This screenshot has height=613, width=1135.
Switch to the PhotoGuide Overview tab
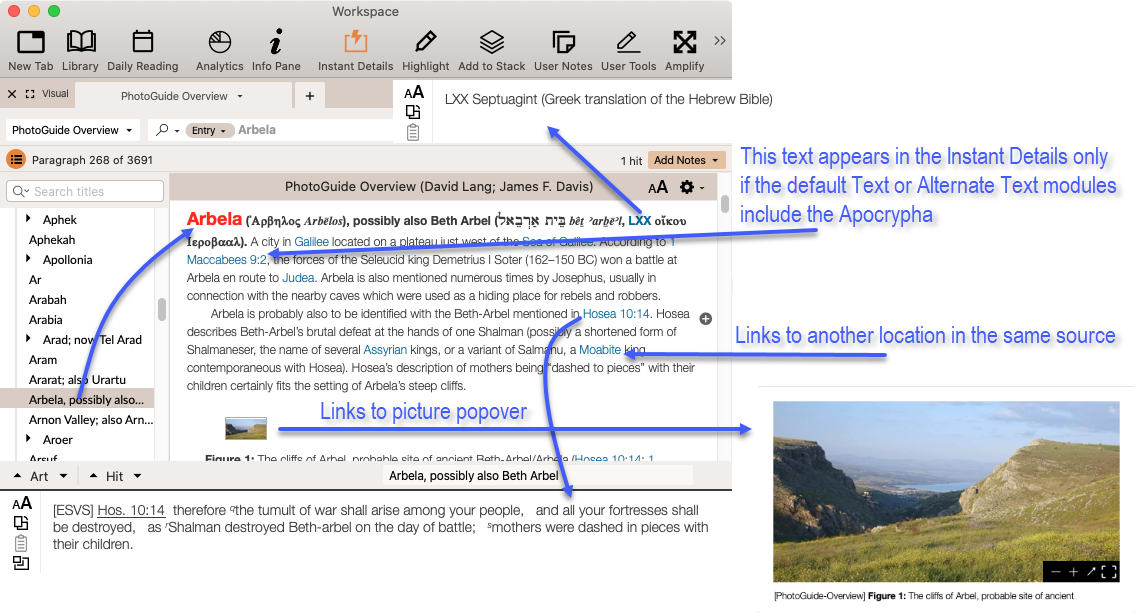point(175,96)
